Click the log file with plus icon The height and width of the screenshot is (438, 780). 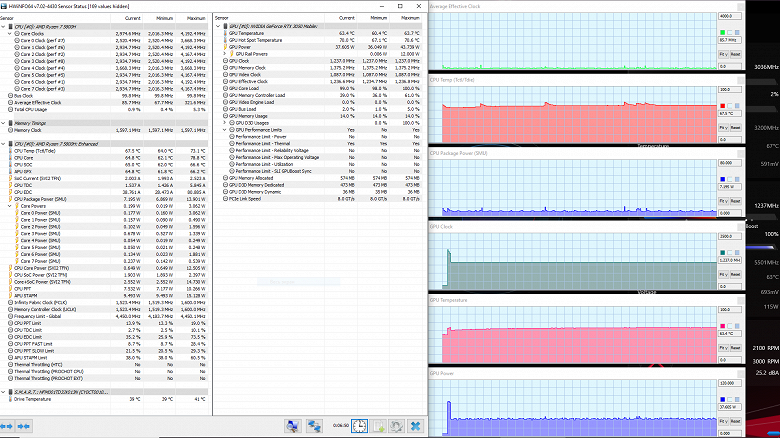click(x=376, y=426)
